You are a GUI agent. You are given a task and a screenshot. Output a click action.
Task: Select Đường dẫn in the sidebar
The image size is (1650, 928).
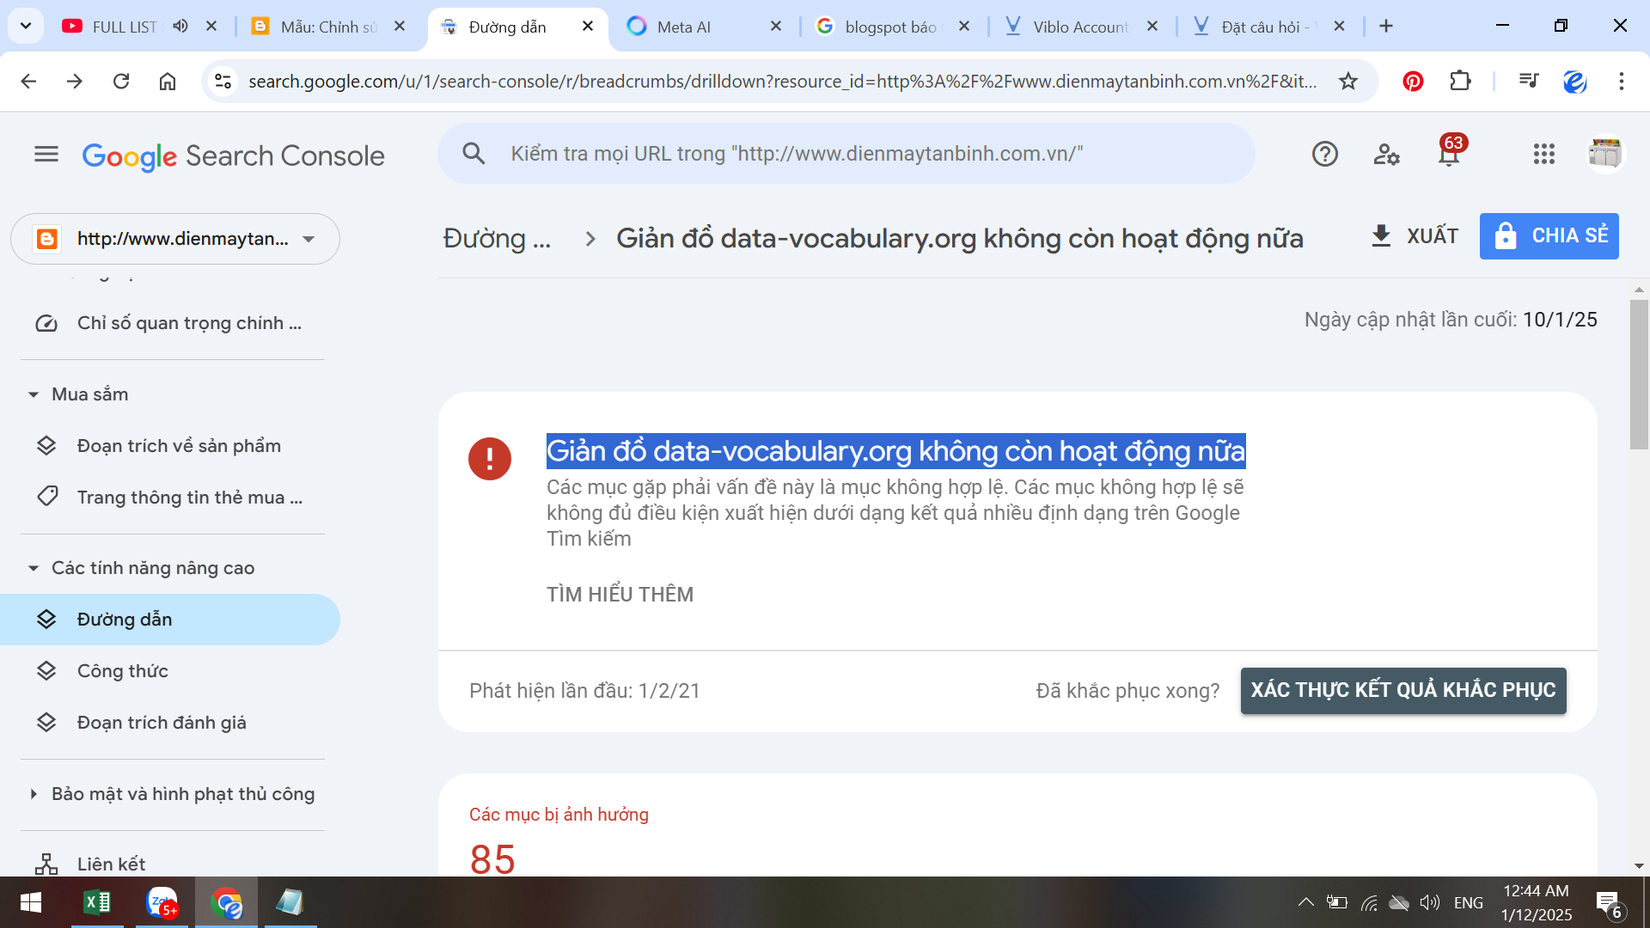click(170, 620)
